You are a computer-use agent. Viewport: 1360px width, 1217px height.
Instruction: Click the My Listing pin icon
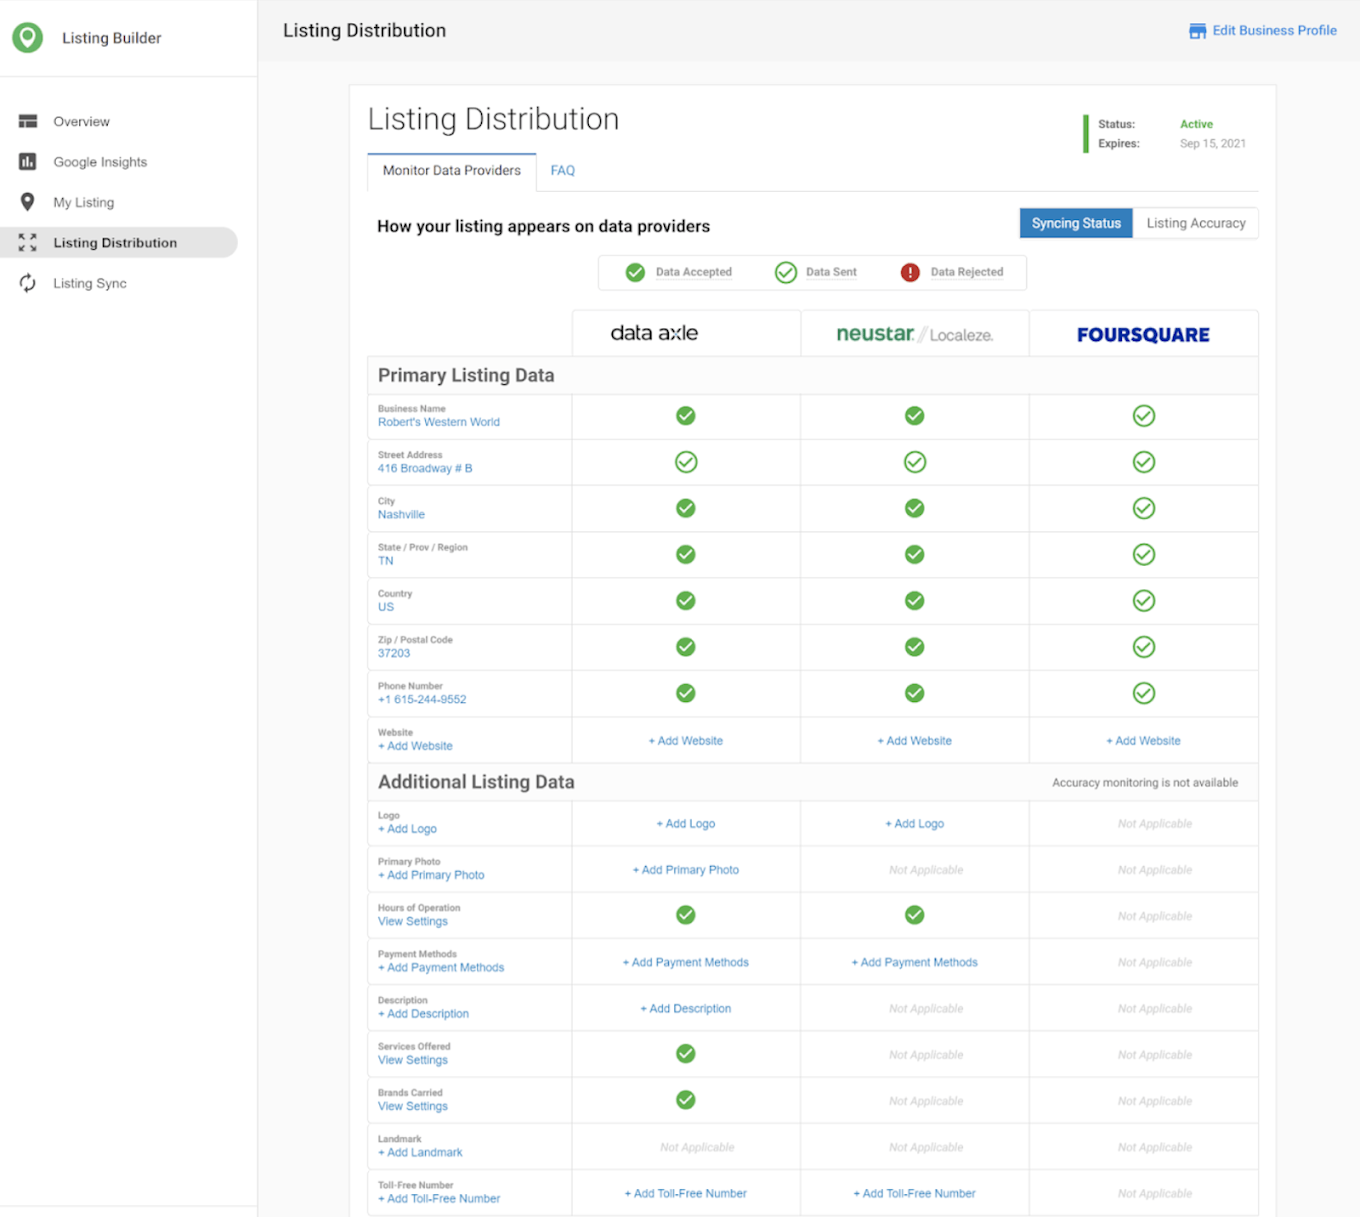click(28, 202)
